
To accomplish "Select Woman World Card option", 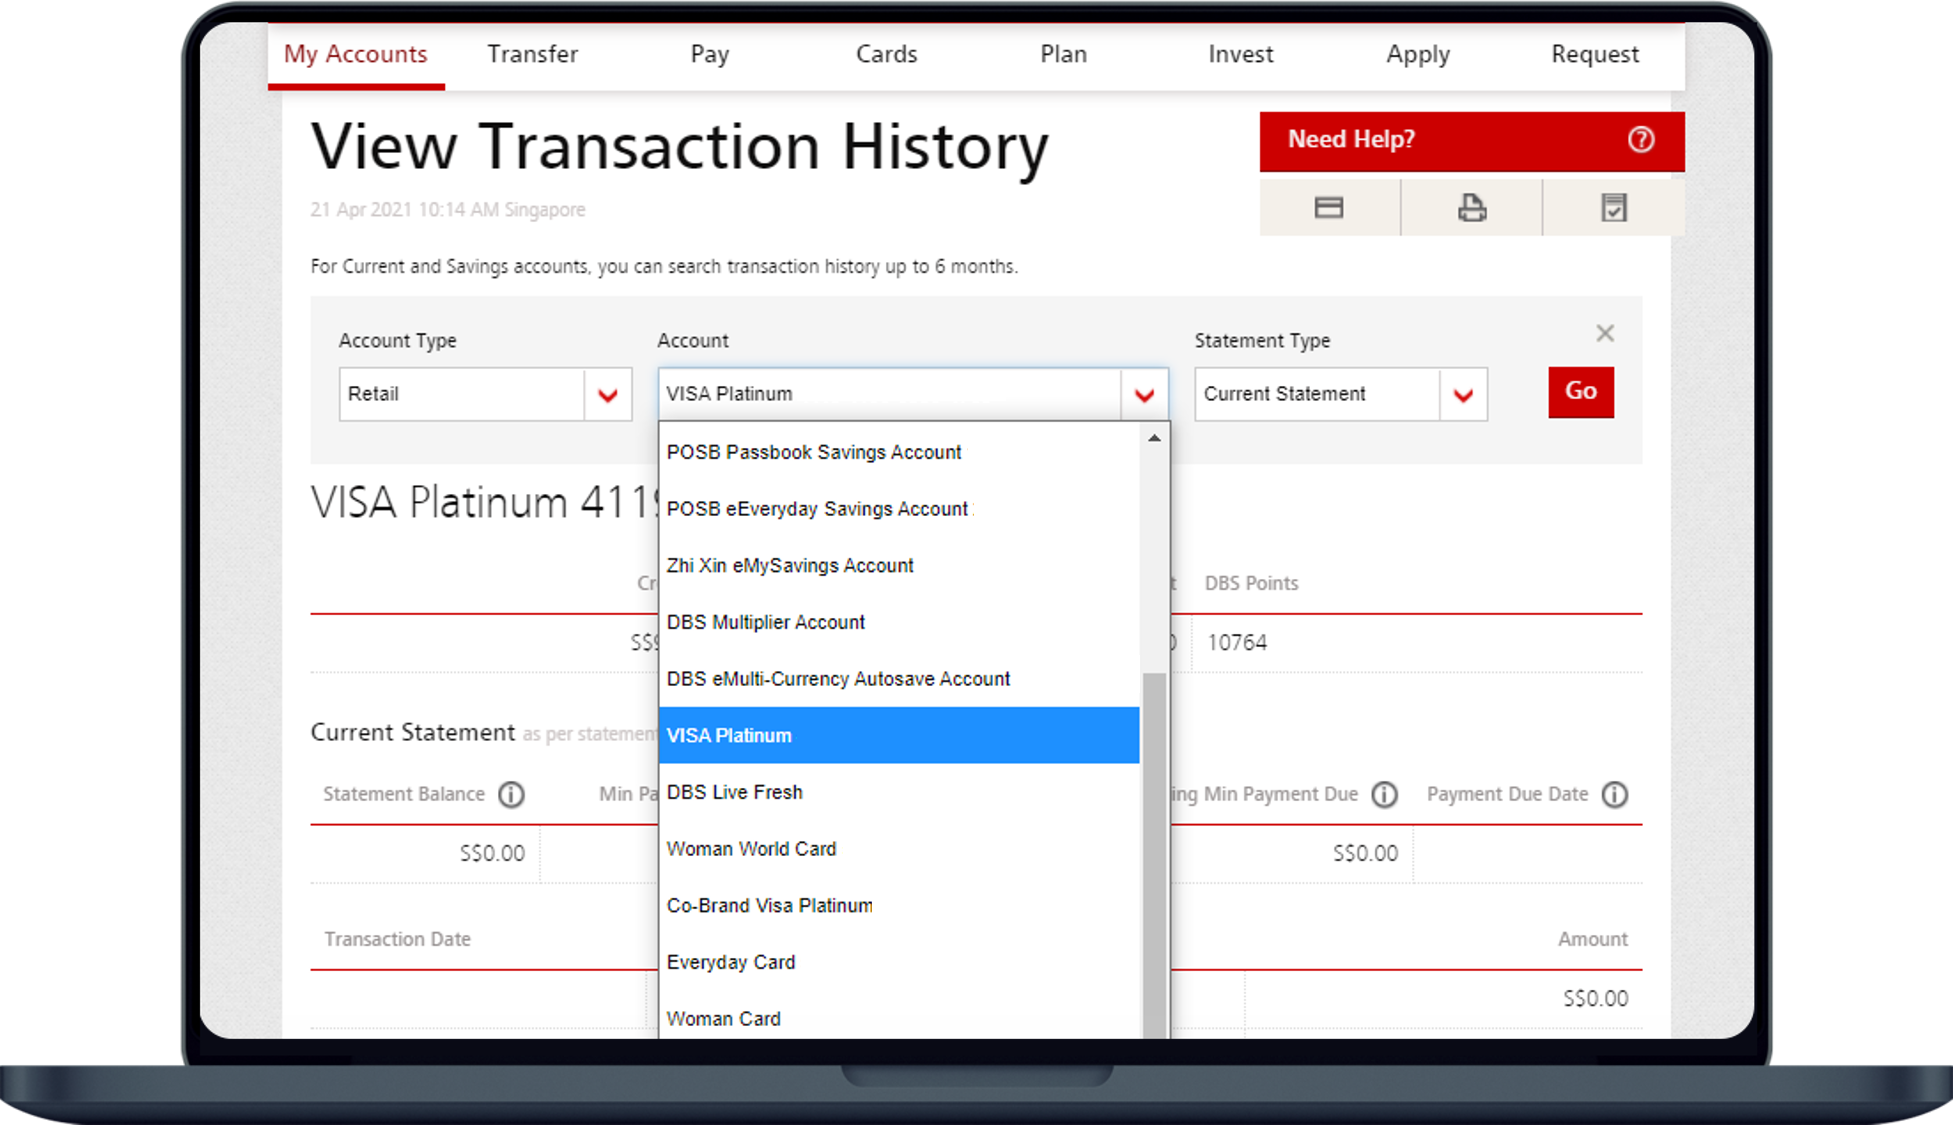I will (x=899, y=849).
